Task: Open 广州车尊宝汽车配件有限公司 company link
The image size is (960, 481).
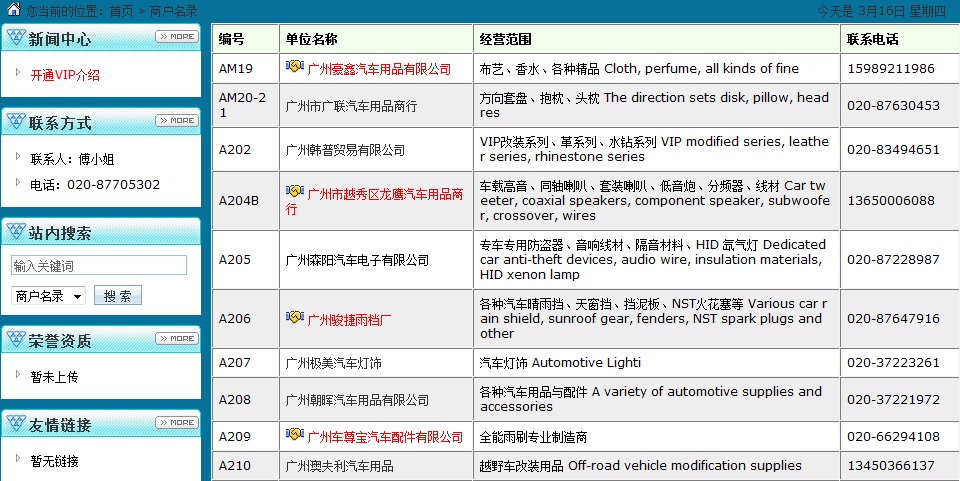Action: tap(385, 437)
